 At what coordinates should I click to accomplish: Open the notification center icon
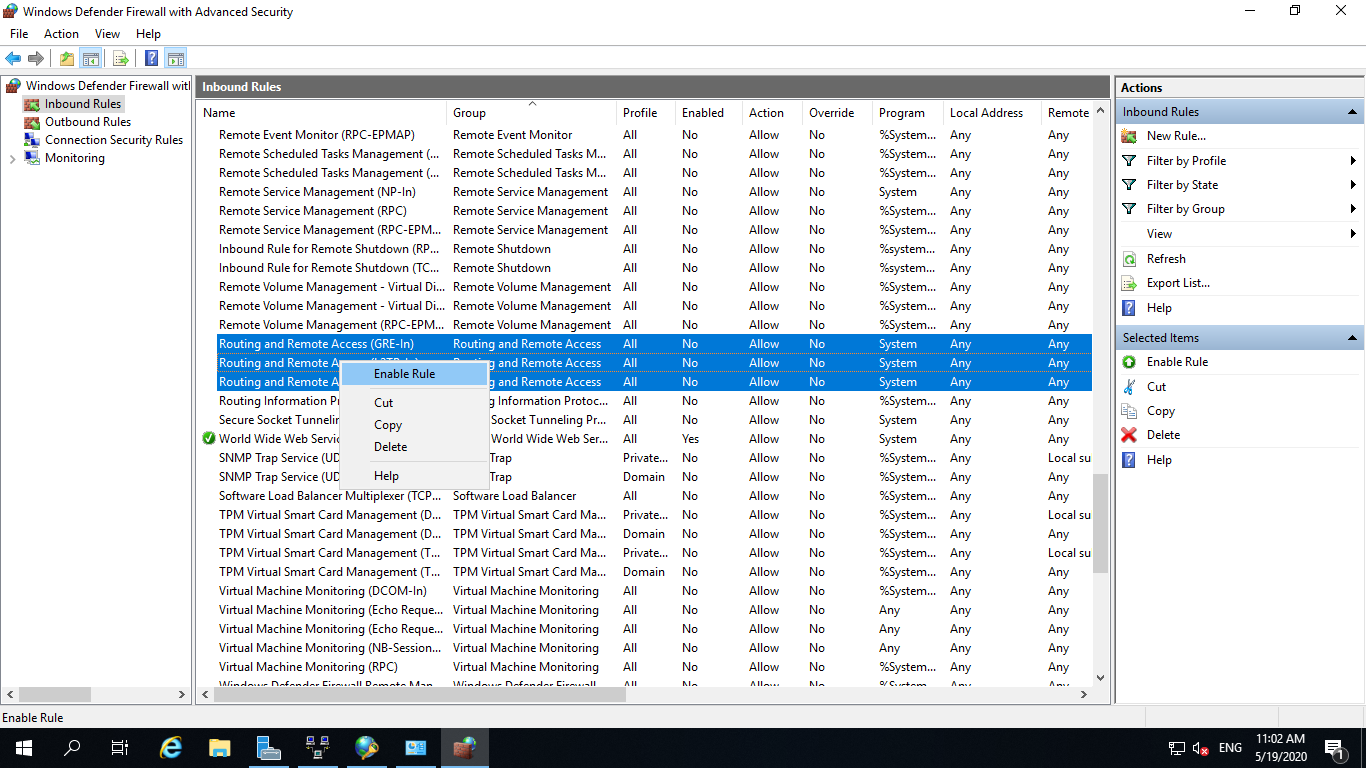coord(1333,747)
